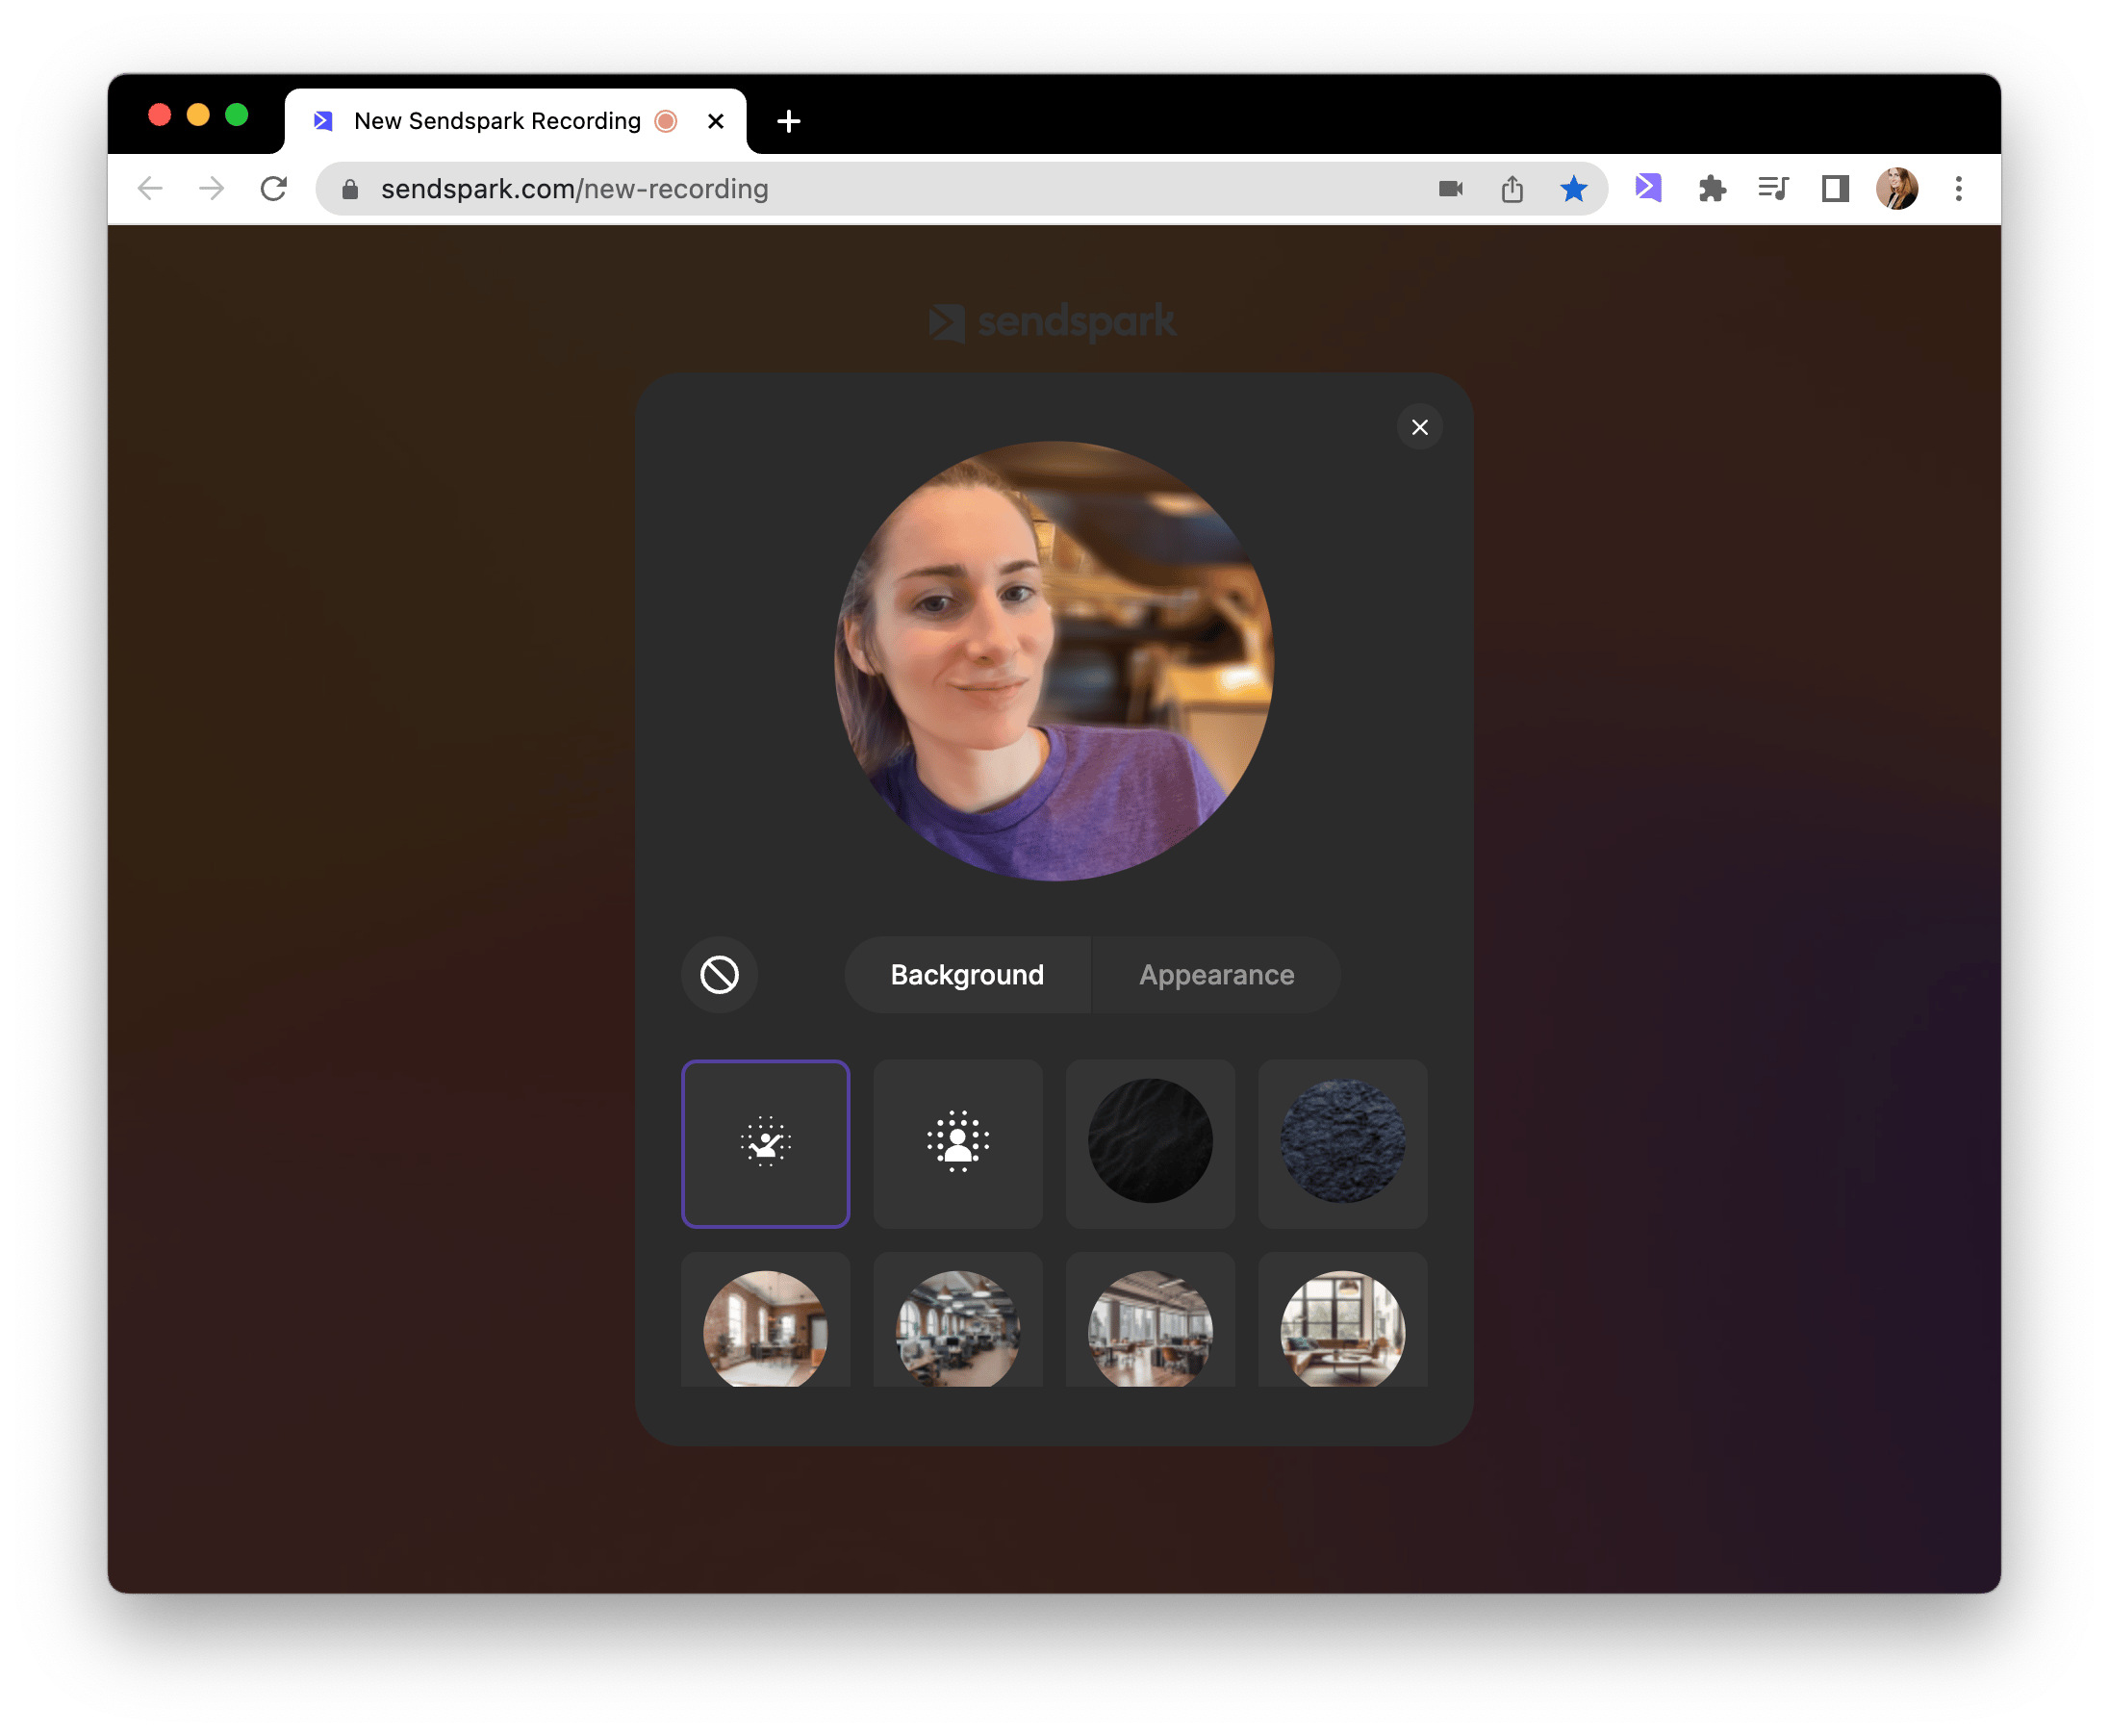Click the share page icon
Viewport: 2109px width, 1736px height.
pyautogui.click(x=1512, y=188)
